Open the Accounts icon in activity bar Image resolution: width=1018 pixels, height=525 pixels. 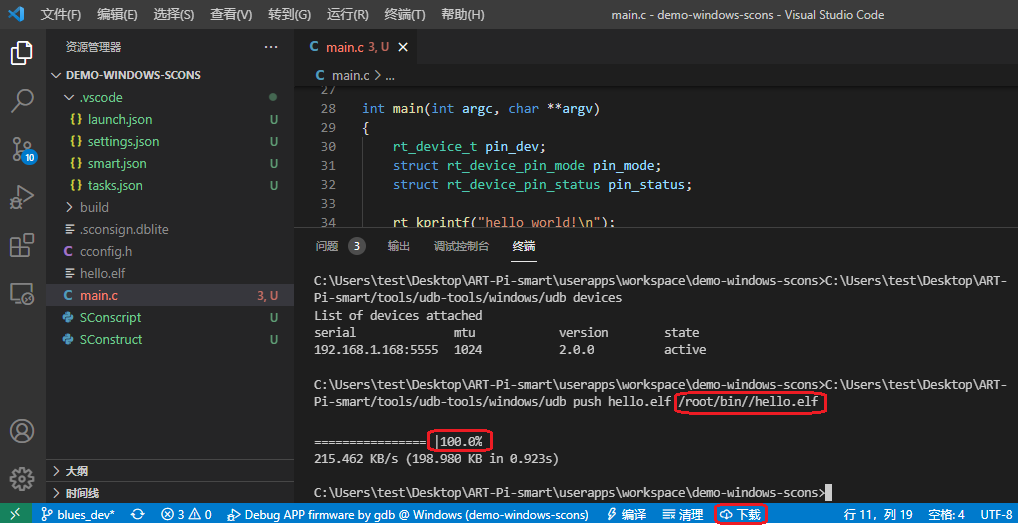click(22, 431)
